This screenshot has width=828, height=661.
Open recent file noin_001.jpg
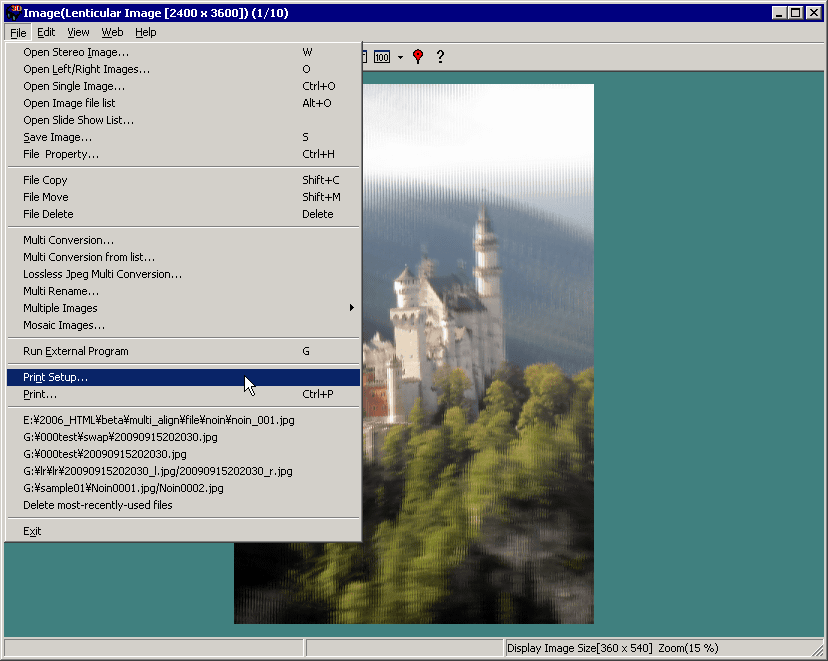coord(183,420)
